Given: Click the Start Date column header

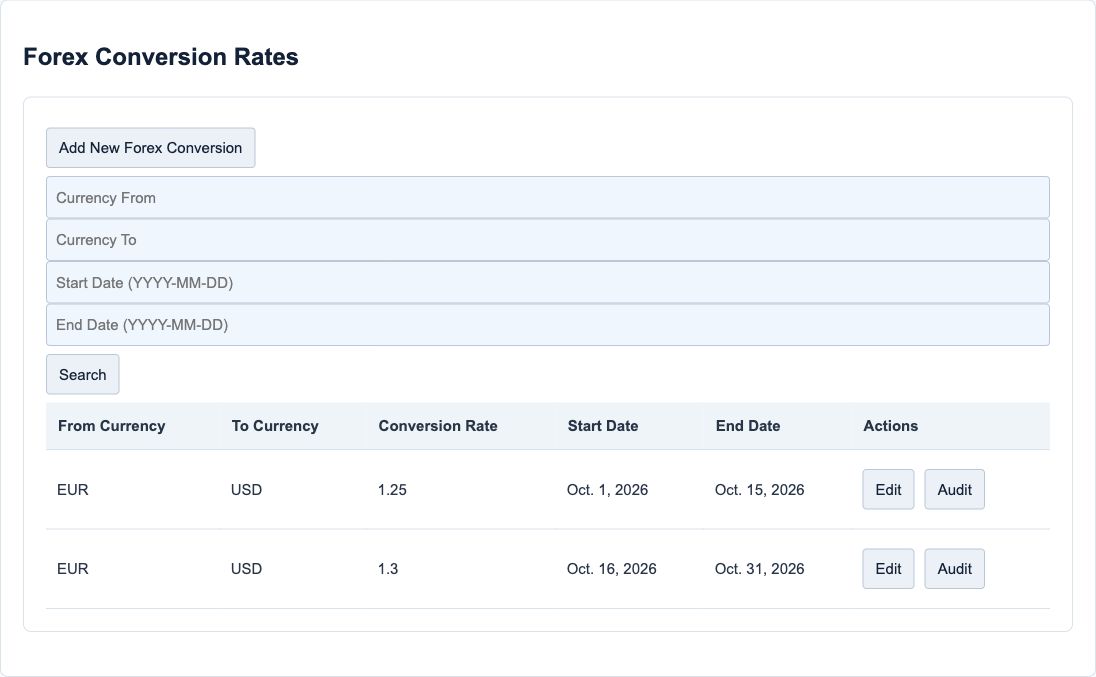Looking at the screenshot, I should [x=603, y=425].
